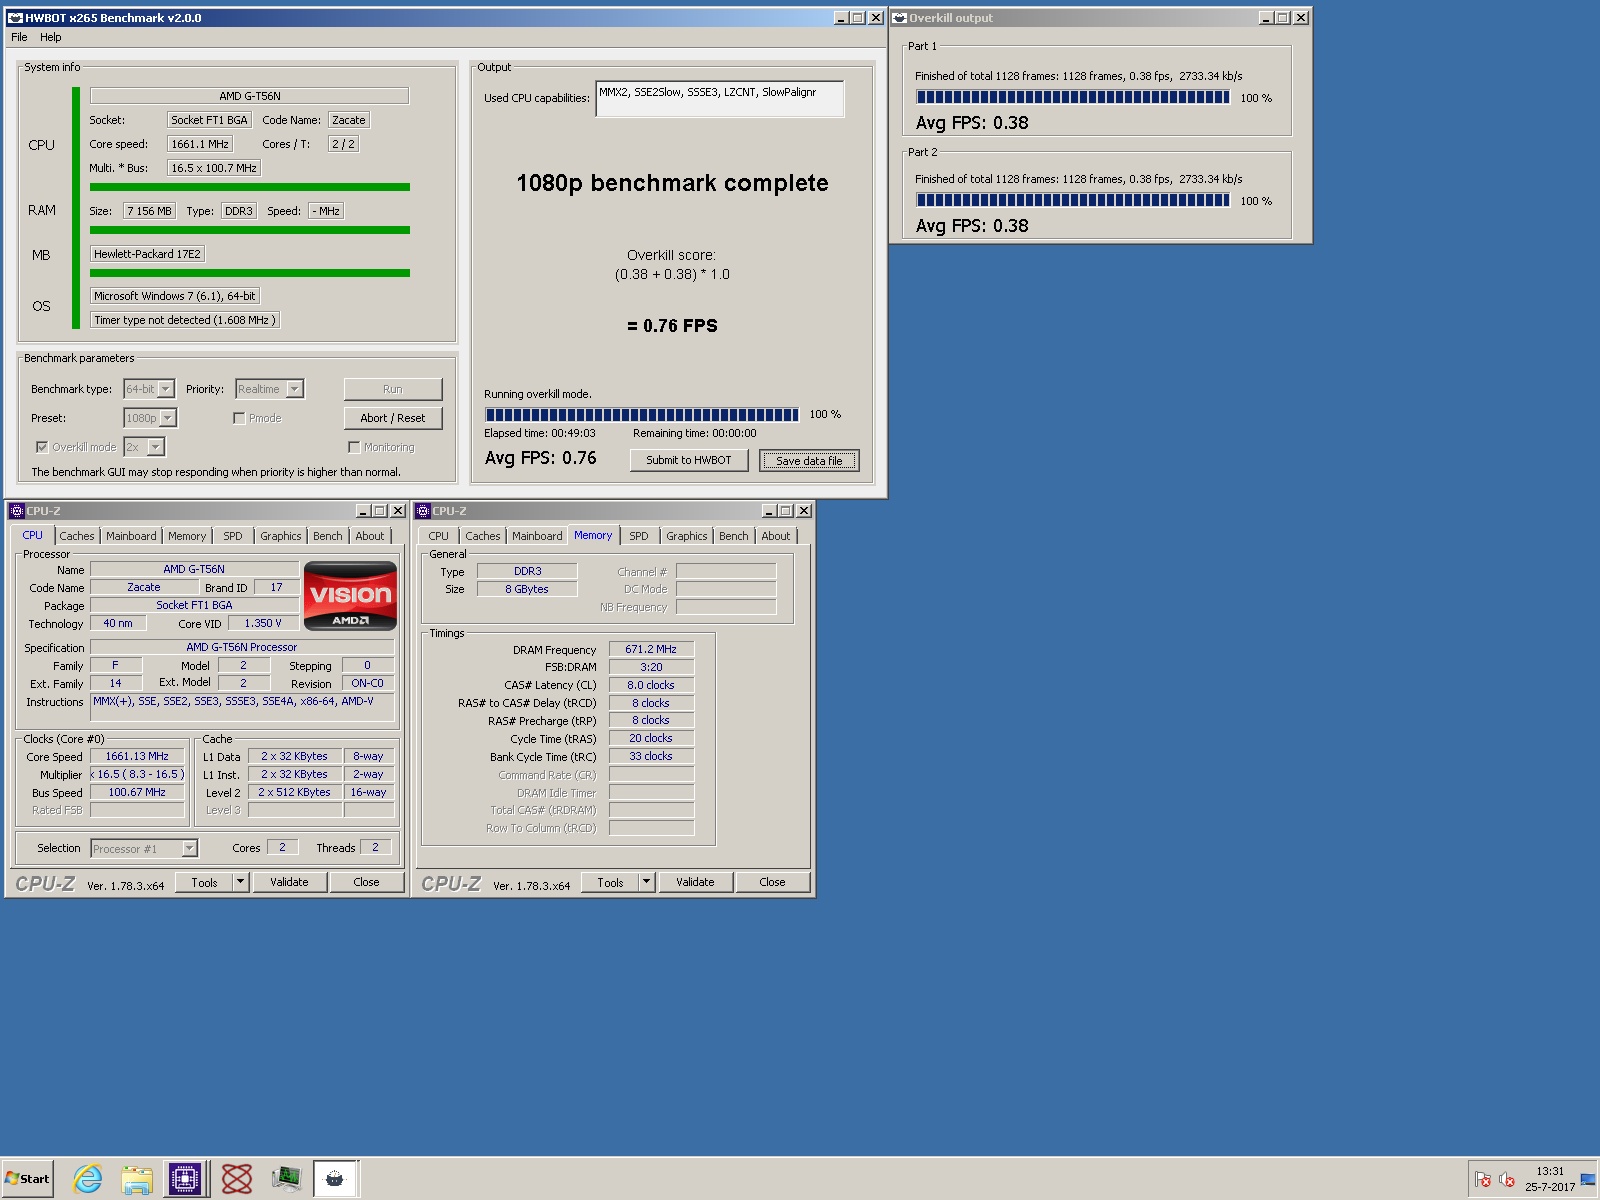Click the Core Speed 1661.13 MHz value

click(x=137, y=756)
